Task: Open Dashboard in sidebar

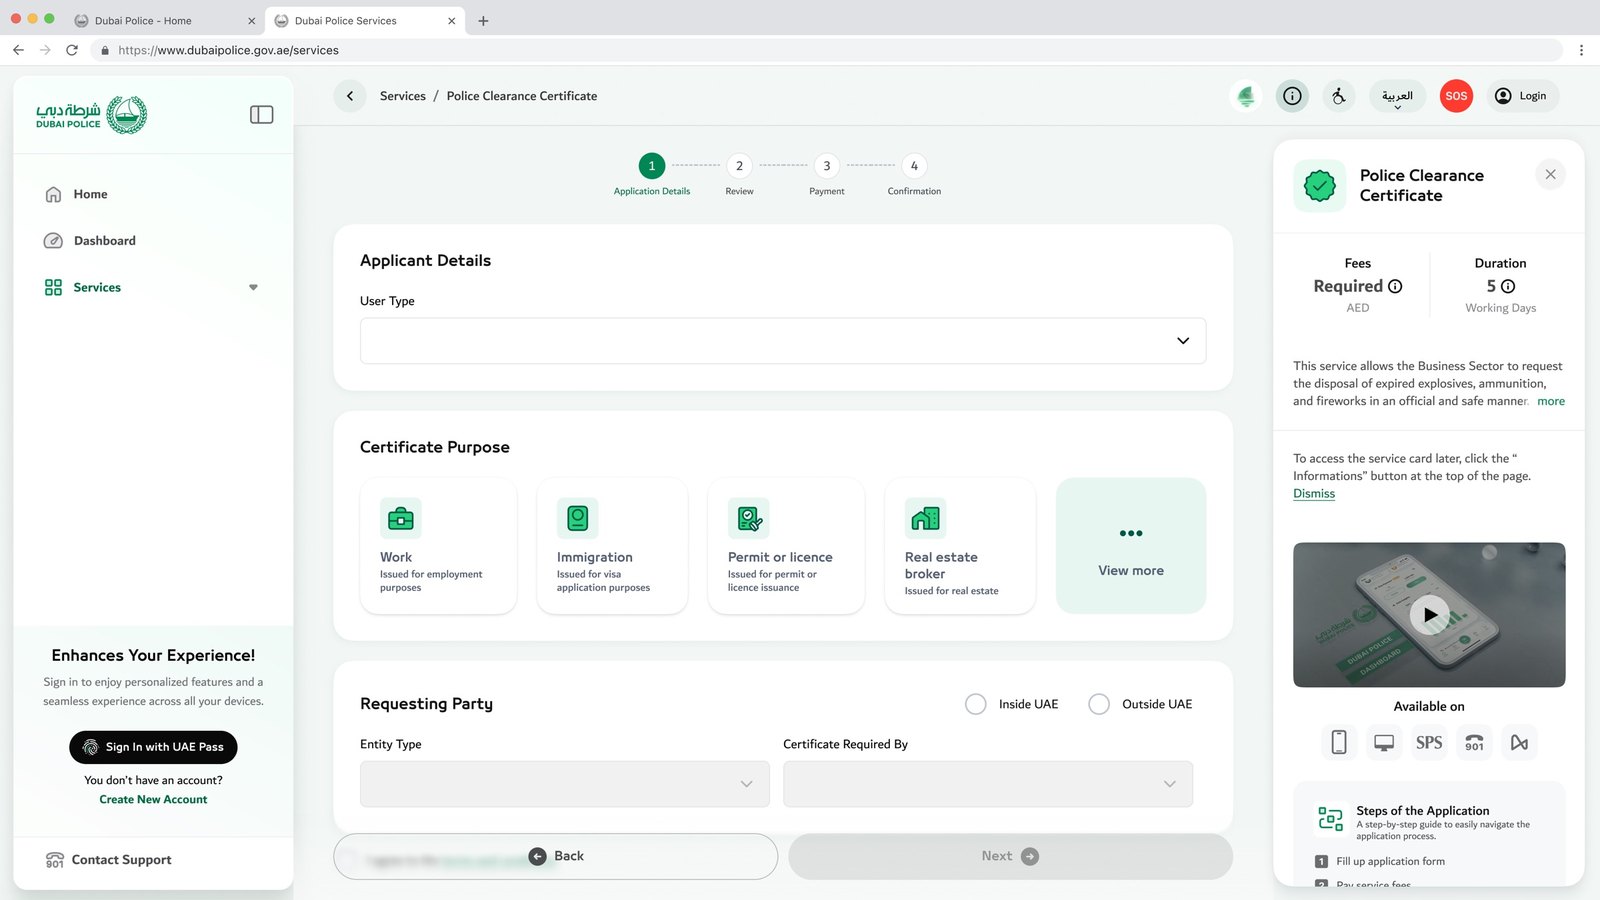Action: [x=104, y=241]
